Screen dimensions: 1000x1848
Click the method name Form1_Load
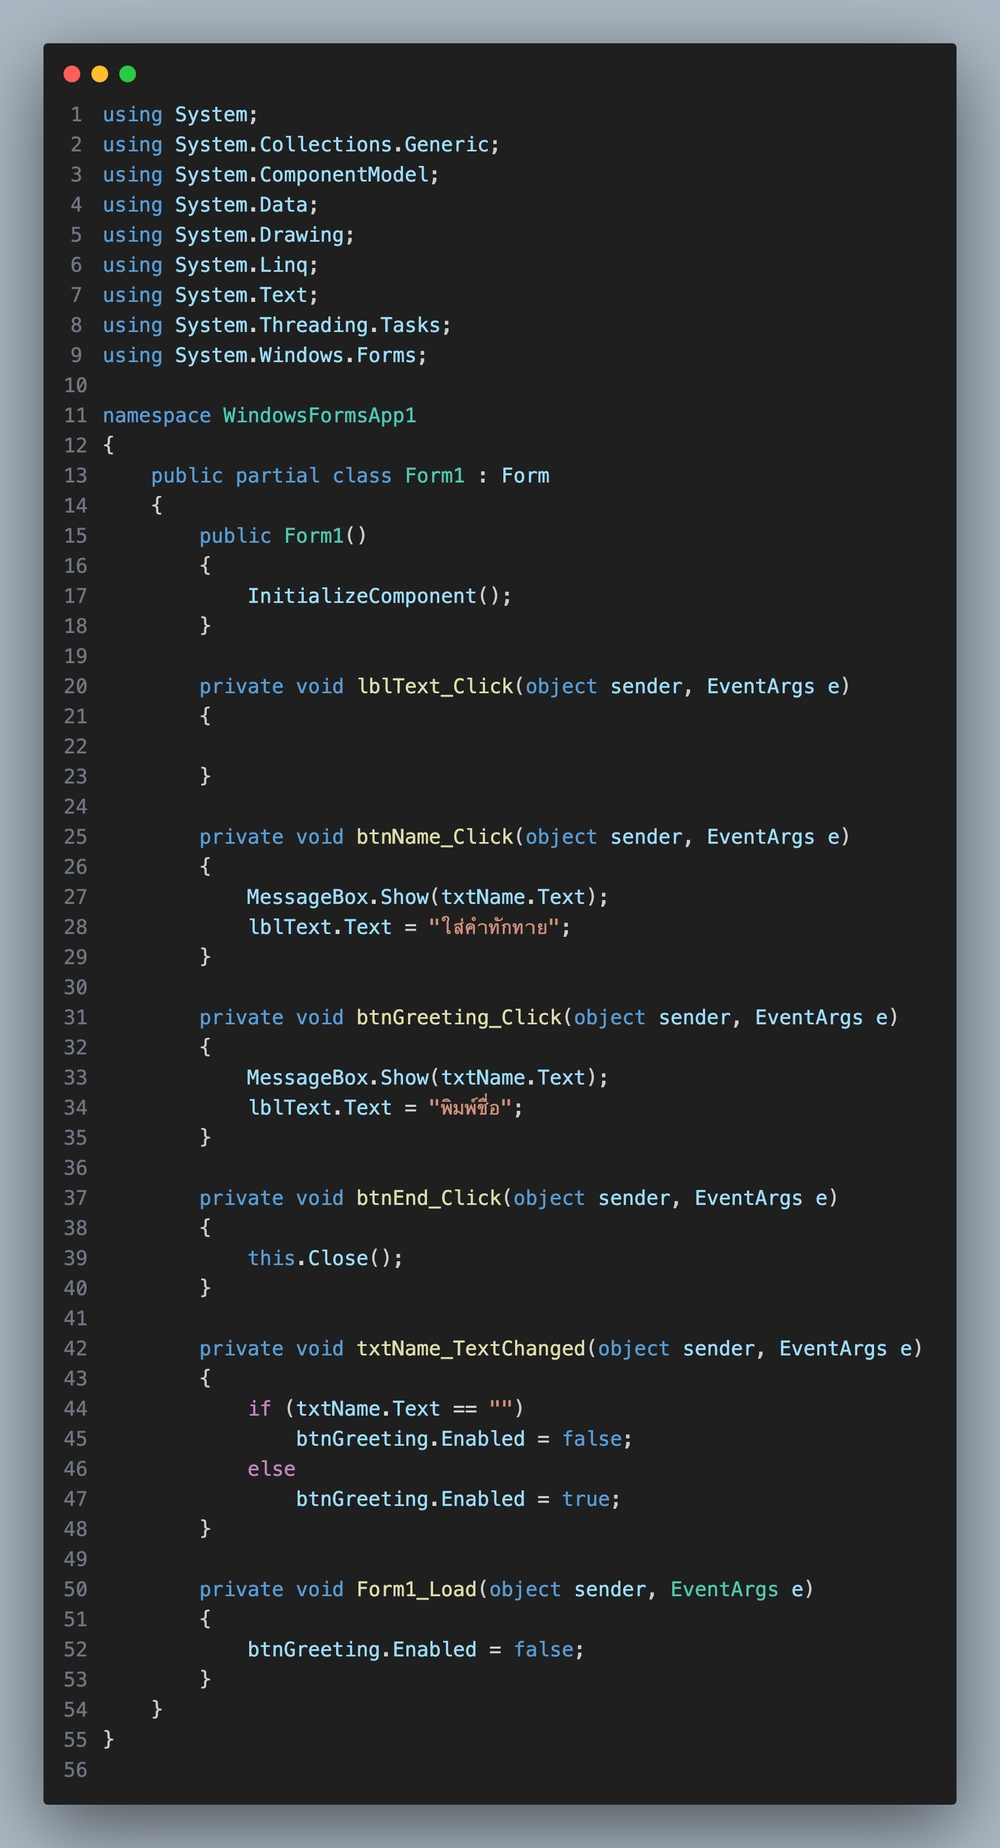pos(416,1590)
